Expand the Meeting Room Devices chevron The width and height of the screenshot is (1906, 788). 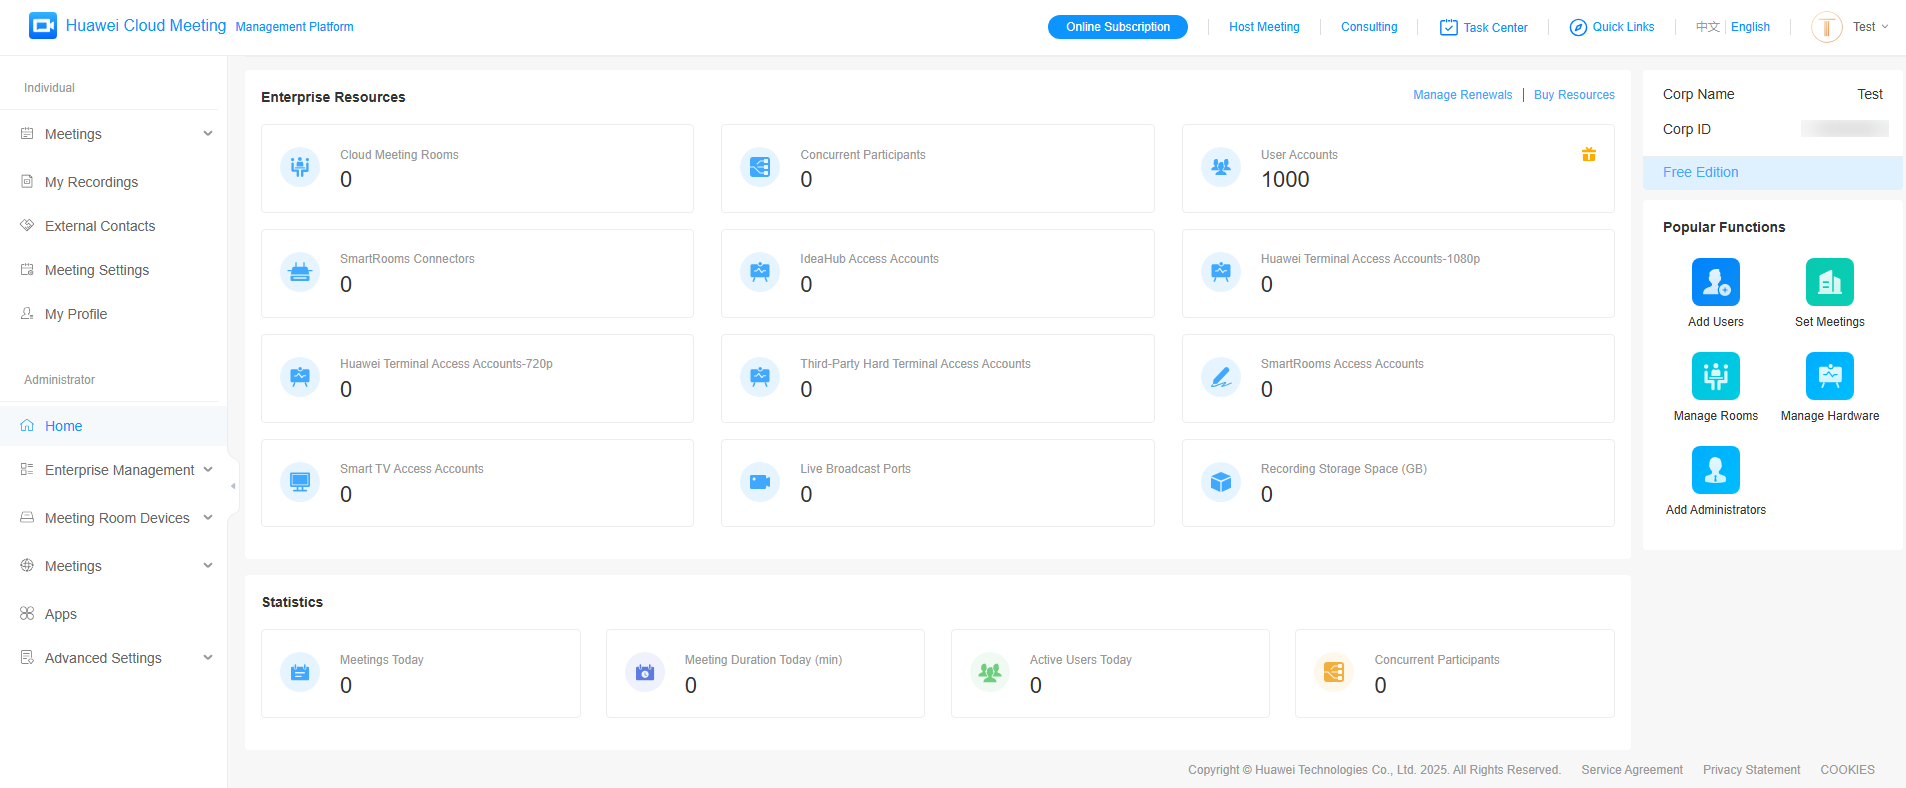pos(208,518)
